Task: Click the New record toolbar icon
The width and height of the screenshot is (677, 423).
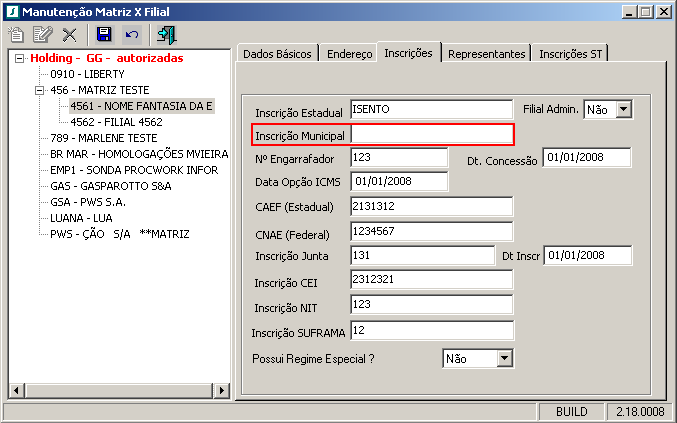Action: (x=16, y=35)
